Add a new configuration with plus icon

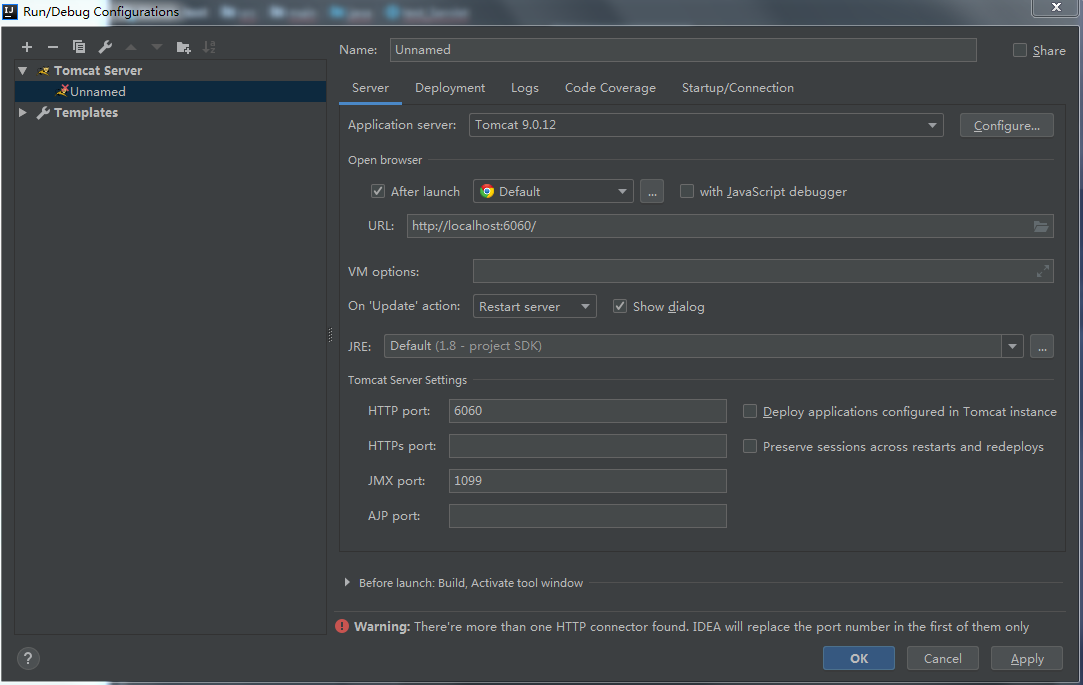27,47
